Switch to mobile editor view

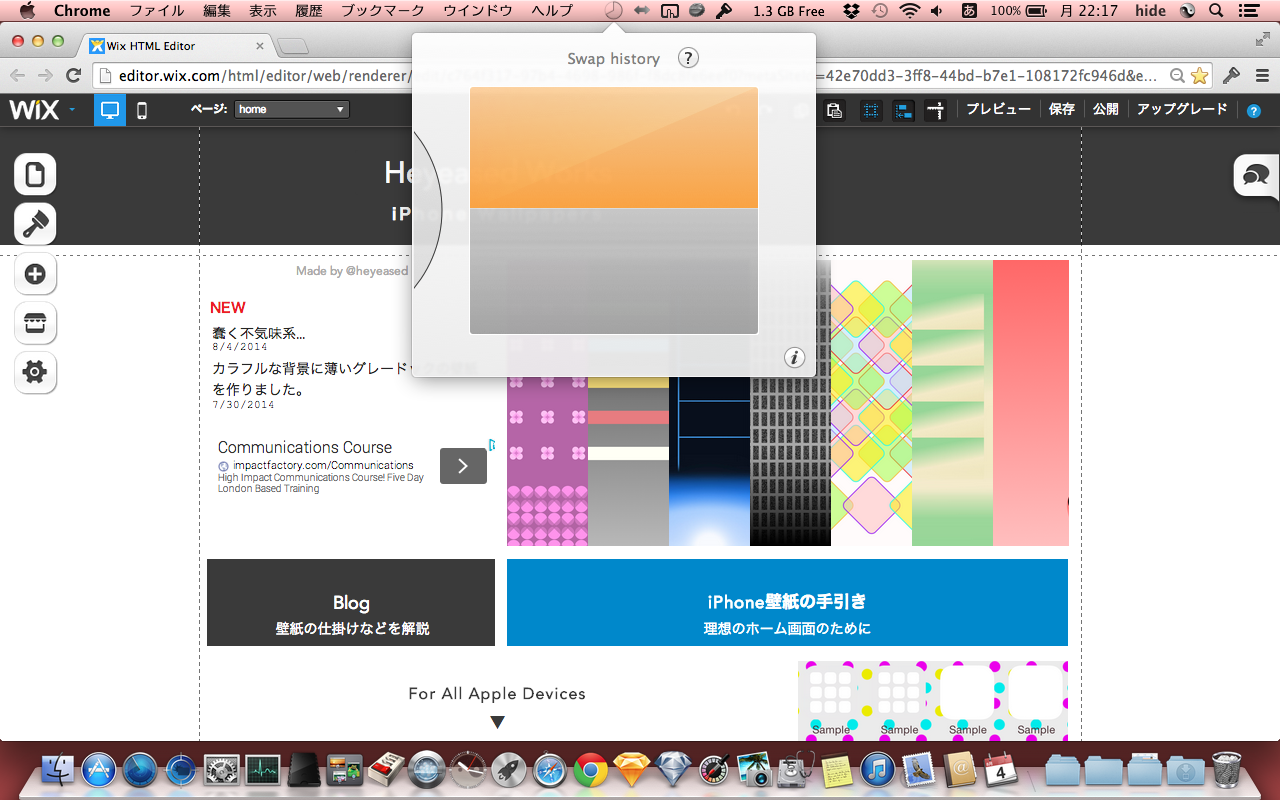(x=142, y=110)
